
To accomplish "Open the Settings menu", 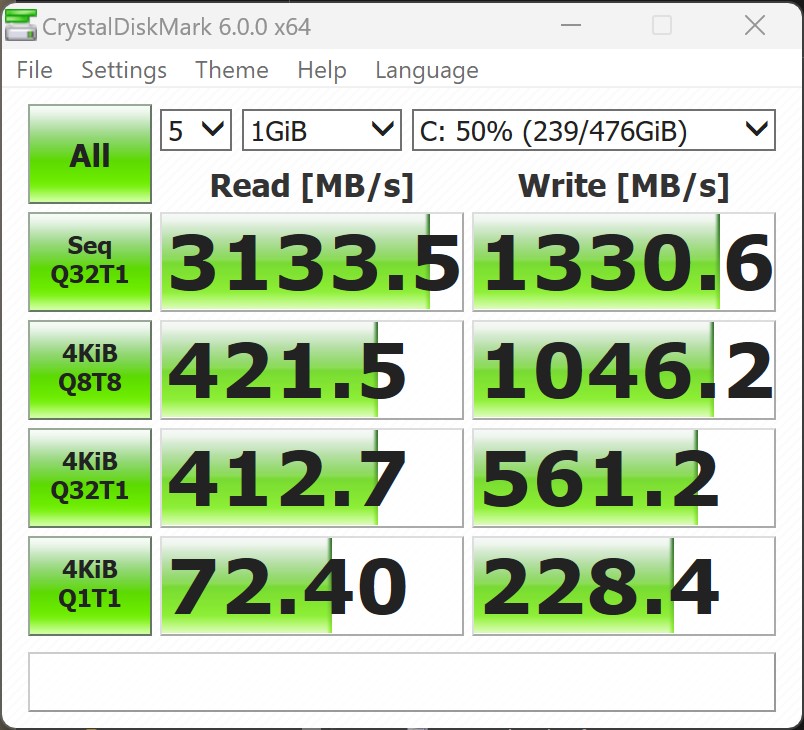I will [124, 70].
